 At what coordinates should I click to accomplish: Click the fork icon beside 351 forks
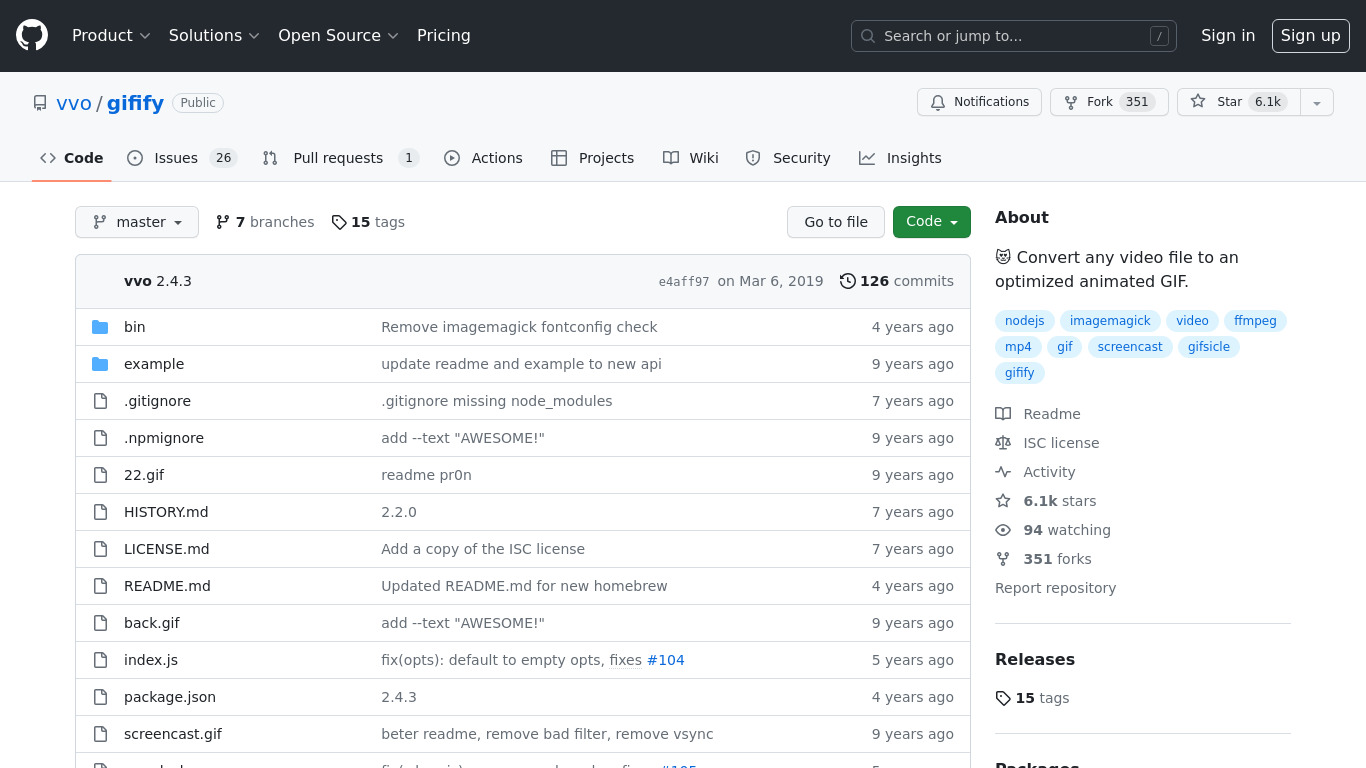click(x=1003, y=559)
